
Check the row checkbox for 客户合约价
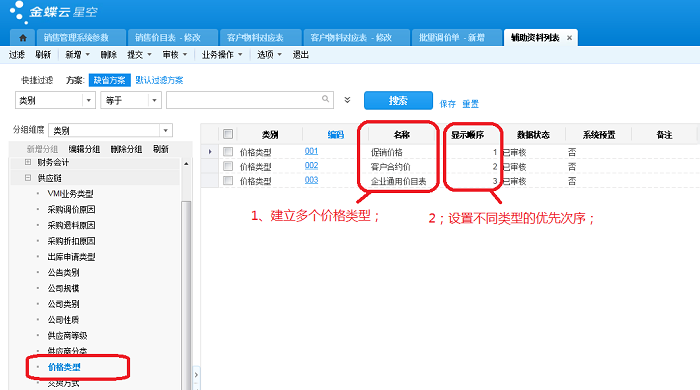tap(228, 166)
